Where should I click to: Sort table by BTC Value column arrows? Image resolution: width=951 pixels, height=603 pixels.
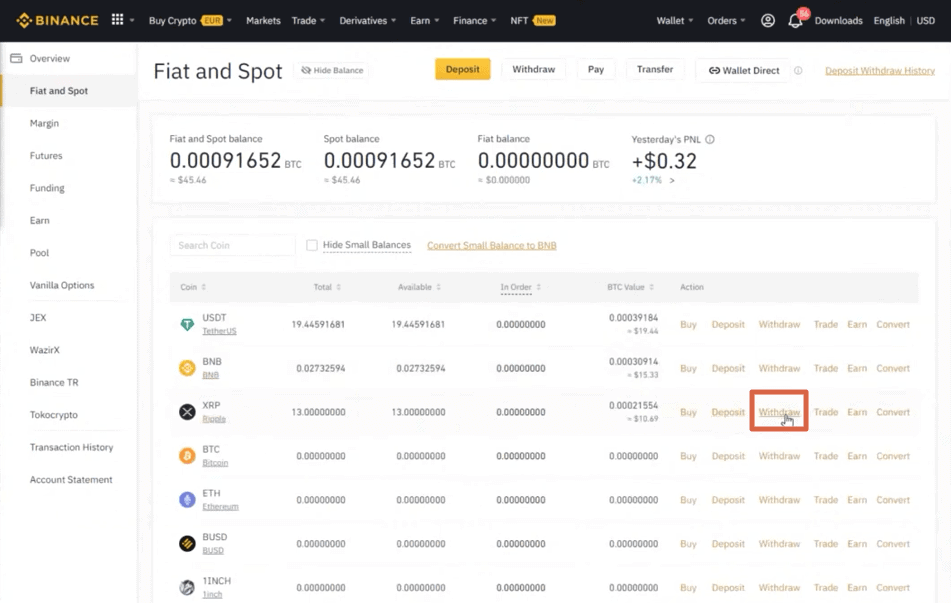click(x=651, y=287)
